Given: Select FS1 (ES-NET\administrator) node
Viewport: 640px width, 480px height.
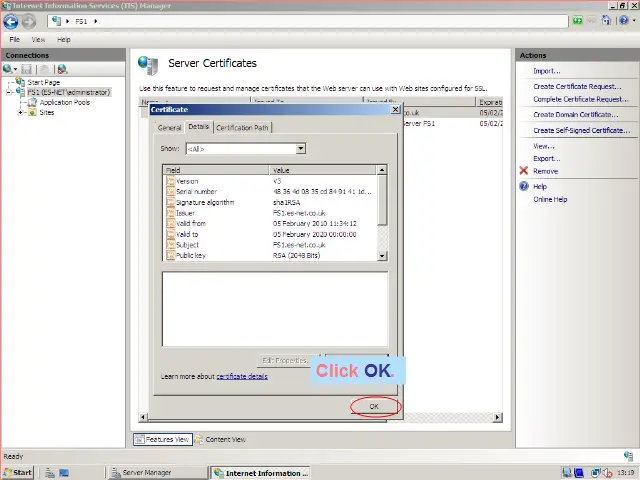Looking at the screenshot, I should 69,92.
